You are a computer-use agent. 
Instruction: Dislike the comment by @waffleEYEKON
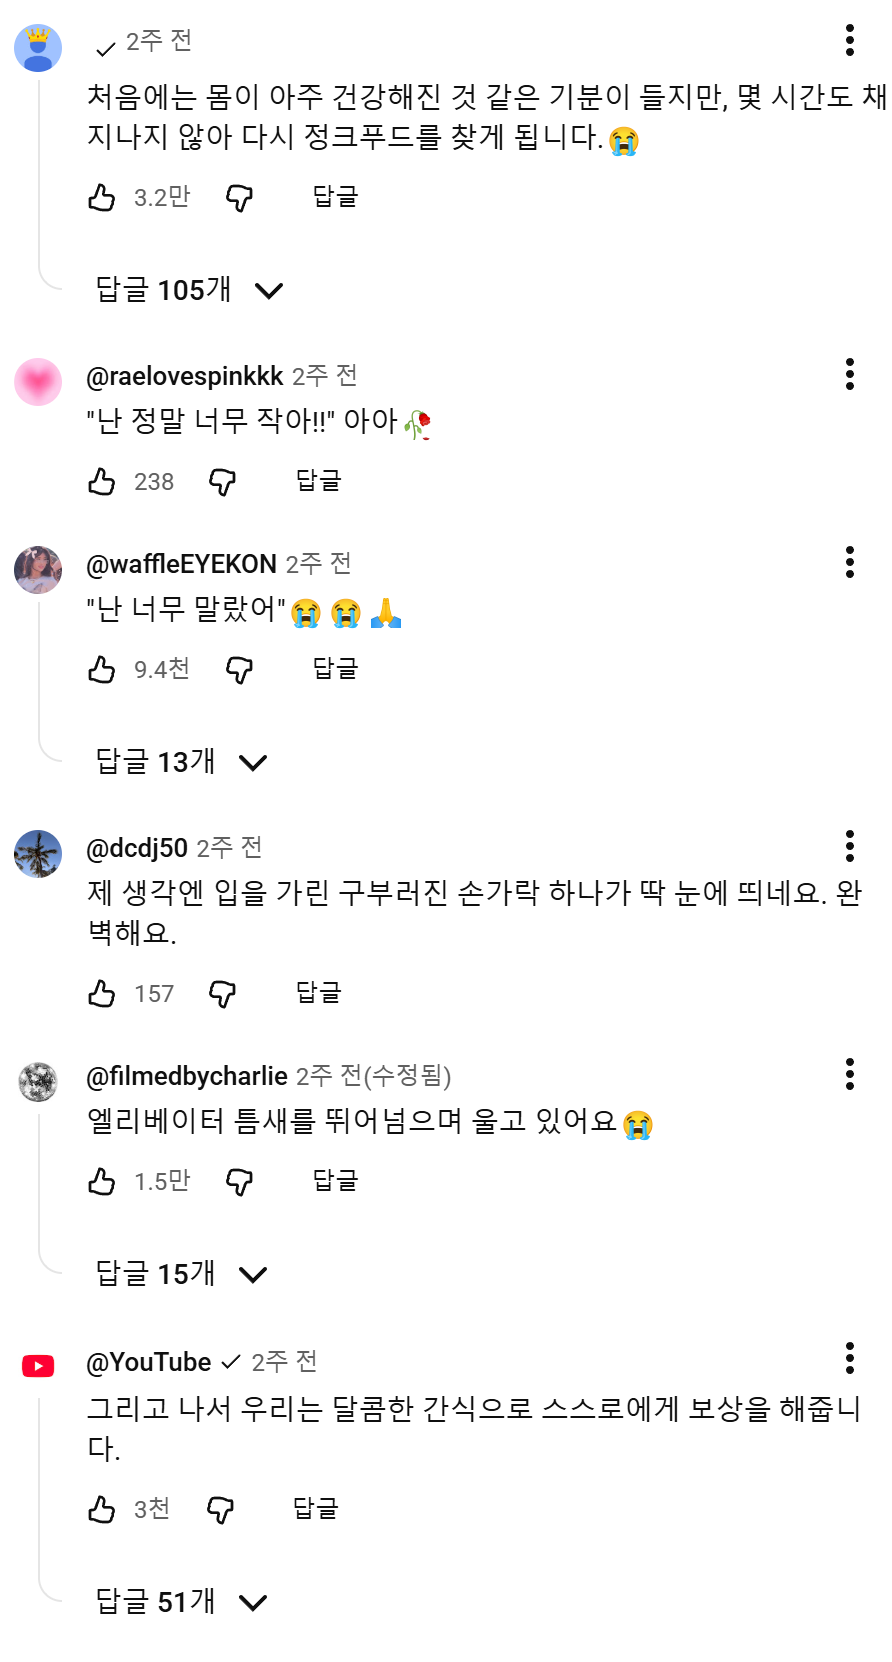pyautogui.click(x=239, y=670)
